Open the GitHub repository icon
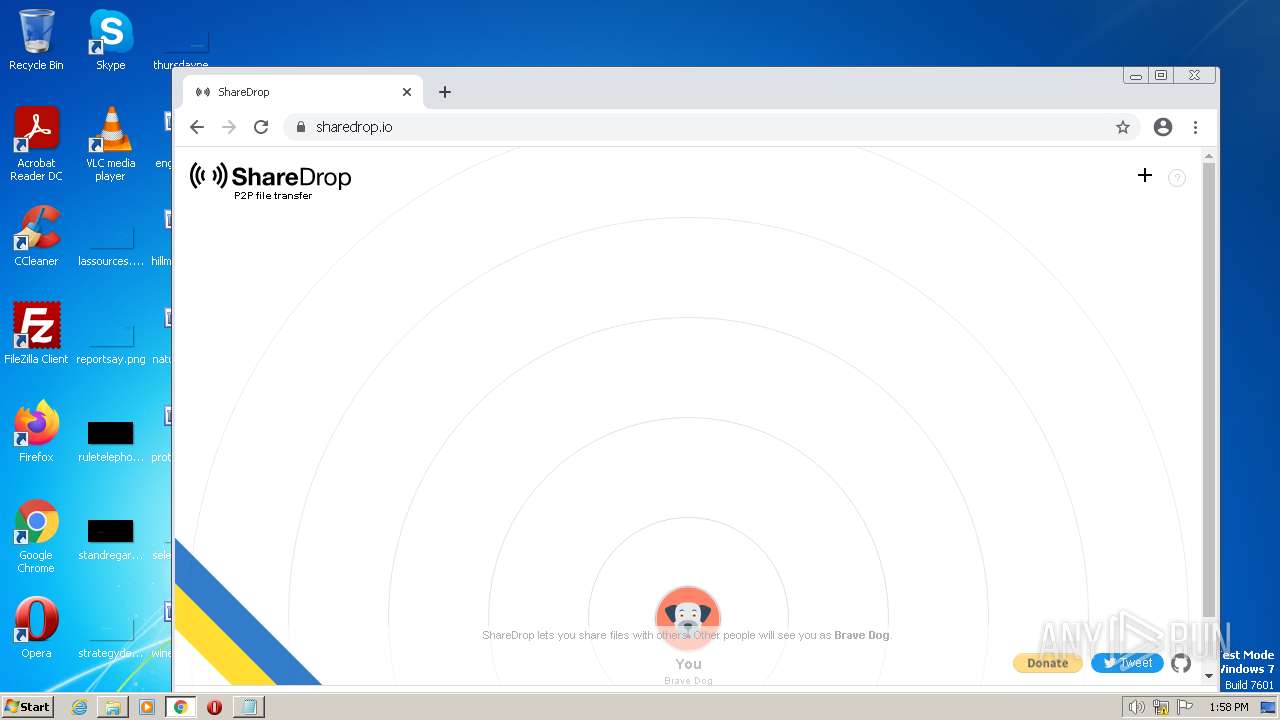Image resolution: width=1280 pixels, height=720 pixels. click(x=1181, y=663)
